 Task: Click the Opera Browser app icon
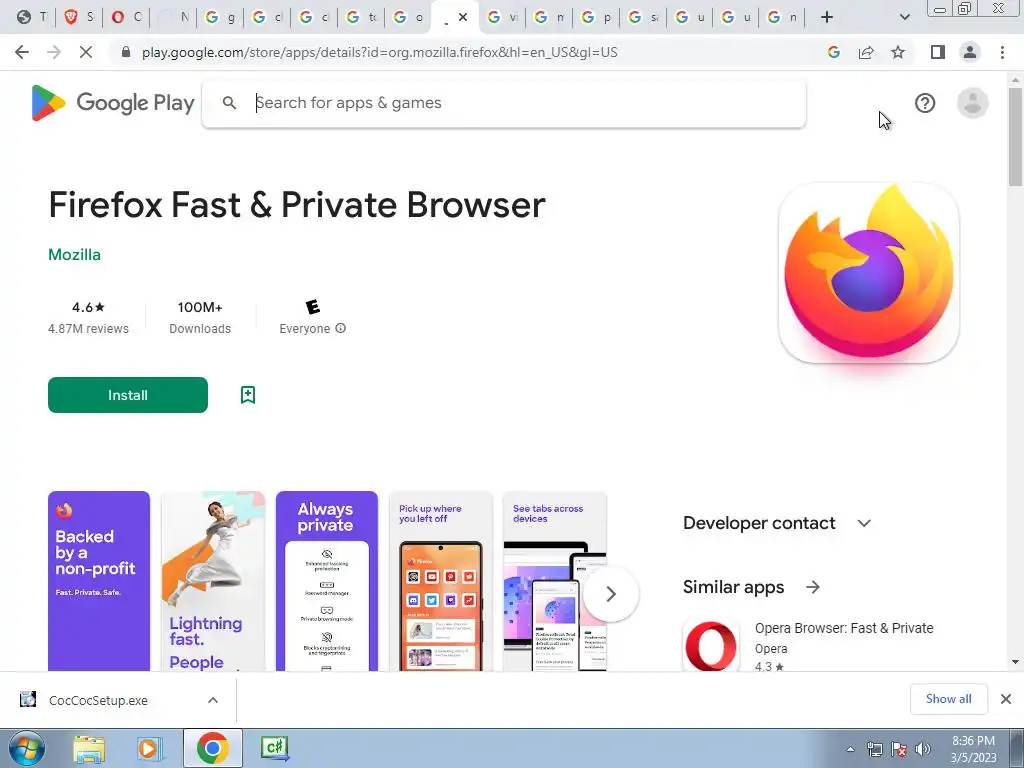[x=711, y=645]
